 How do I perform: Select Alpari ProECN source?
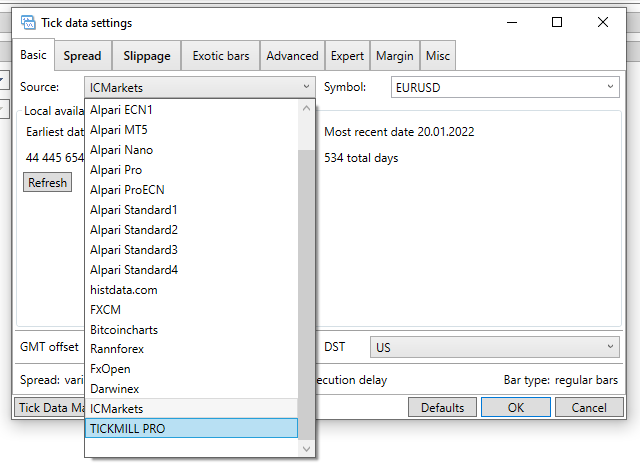pos(191,190)
